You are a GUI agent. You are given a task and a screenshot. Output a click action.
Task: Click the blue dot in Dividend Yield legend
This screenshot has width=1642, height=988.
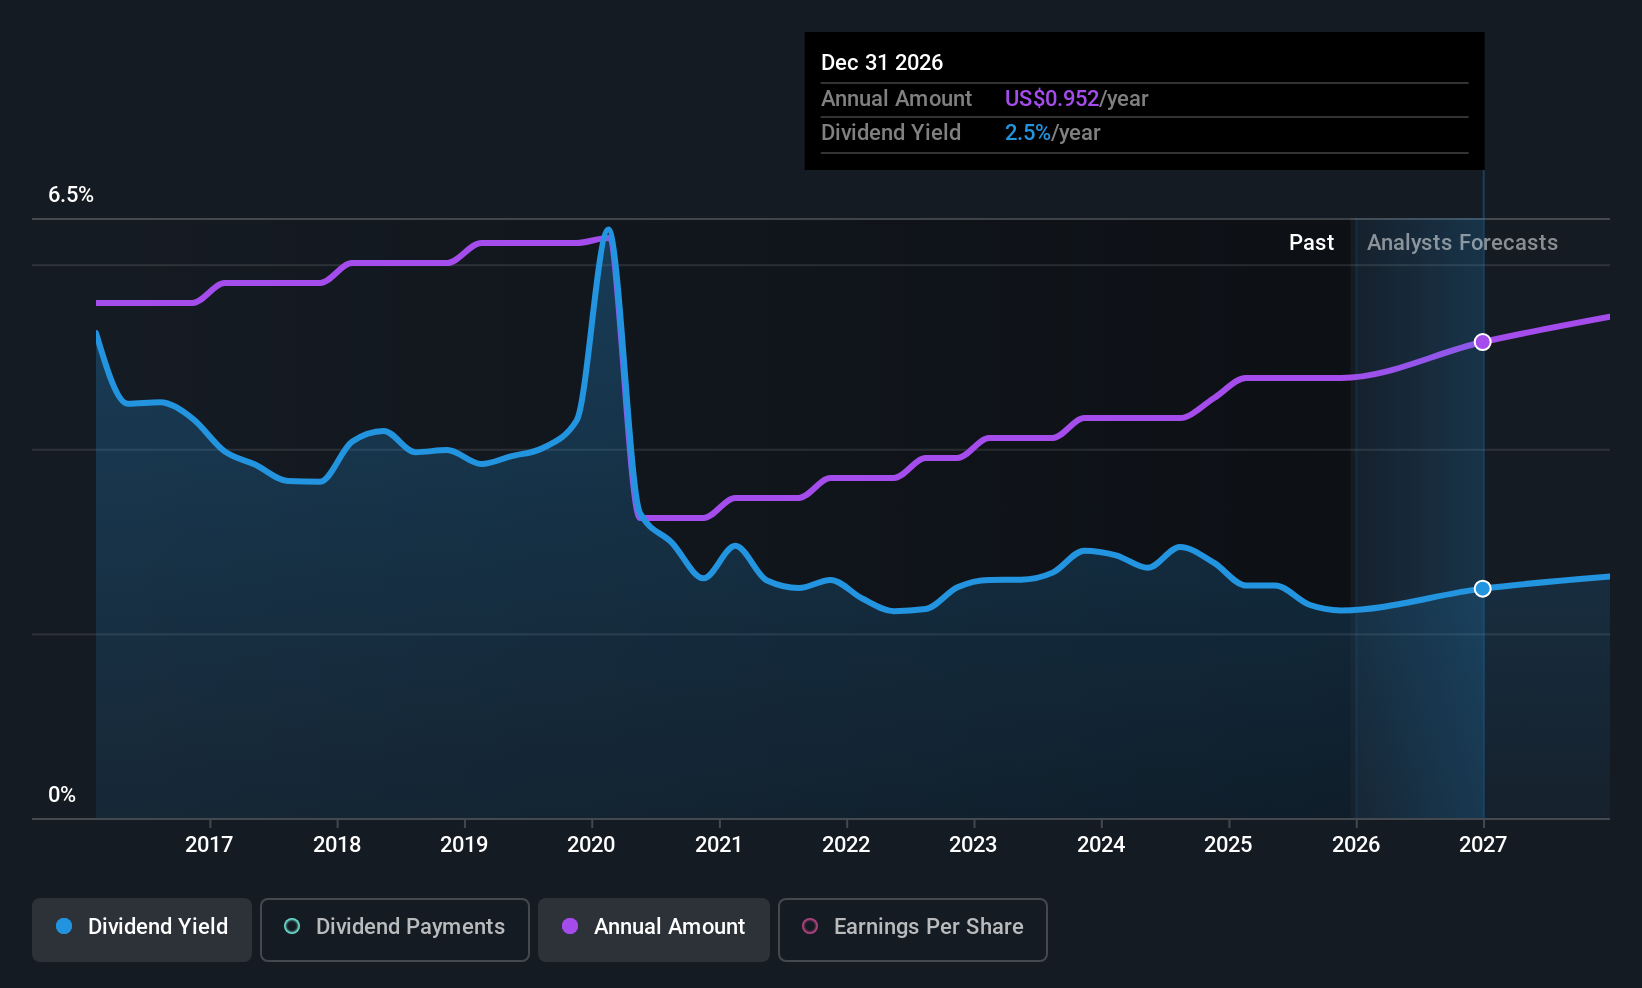coord(64,926)
